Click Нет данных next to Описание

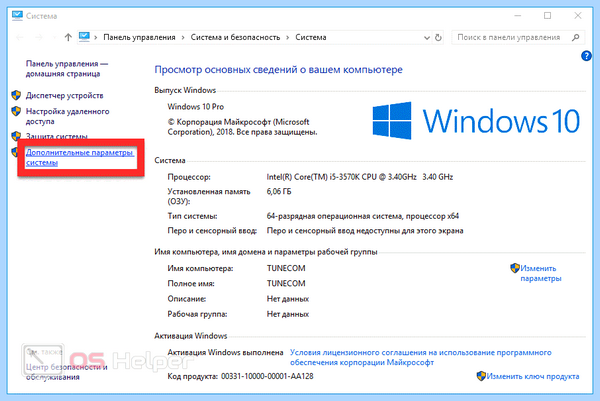(288, 299)
